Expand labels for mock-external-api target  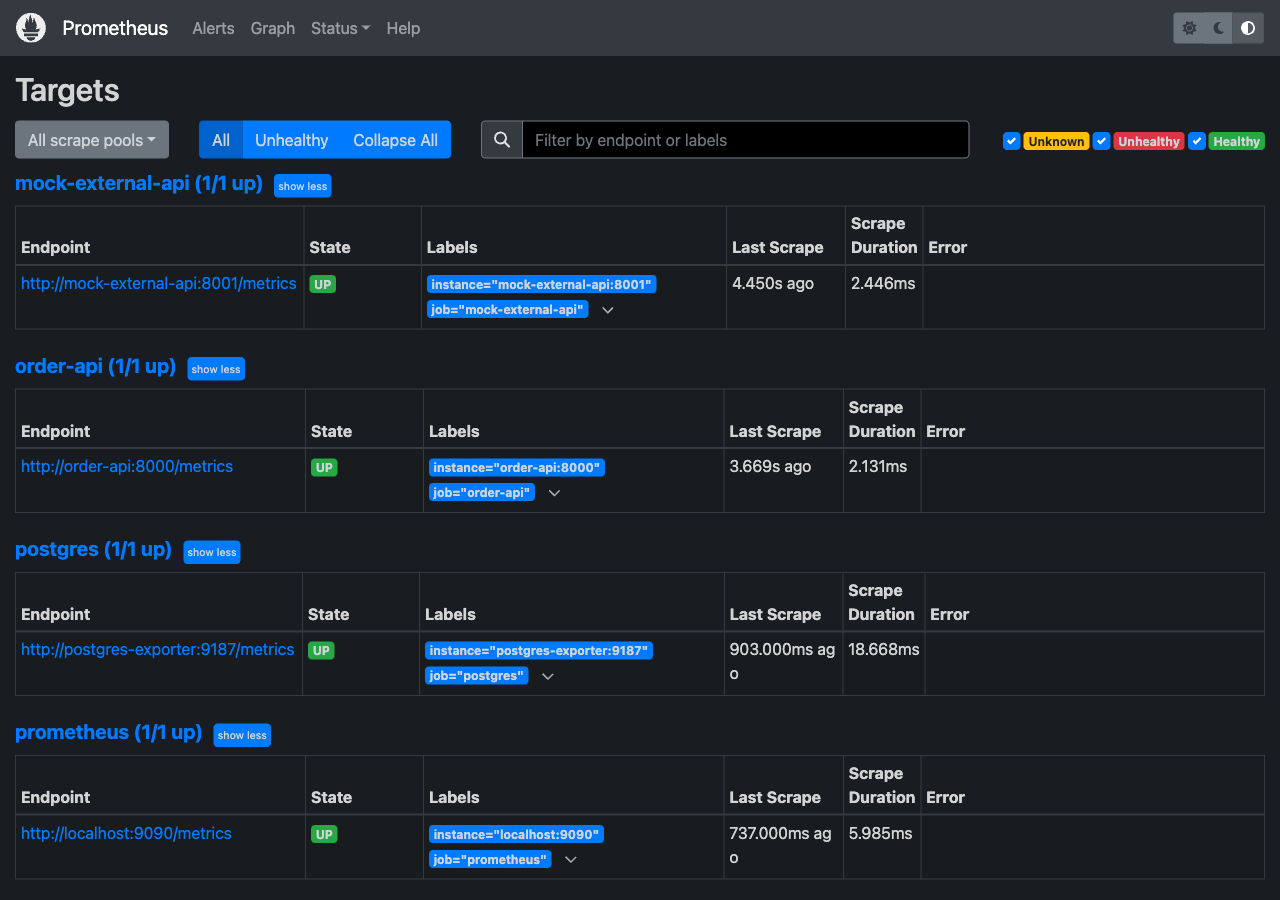pyautogui.click(x=607, y=310)
